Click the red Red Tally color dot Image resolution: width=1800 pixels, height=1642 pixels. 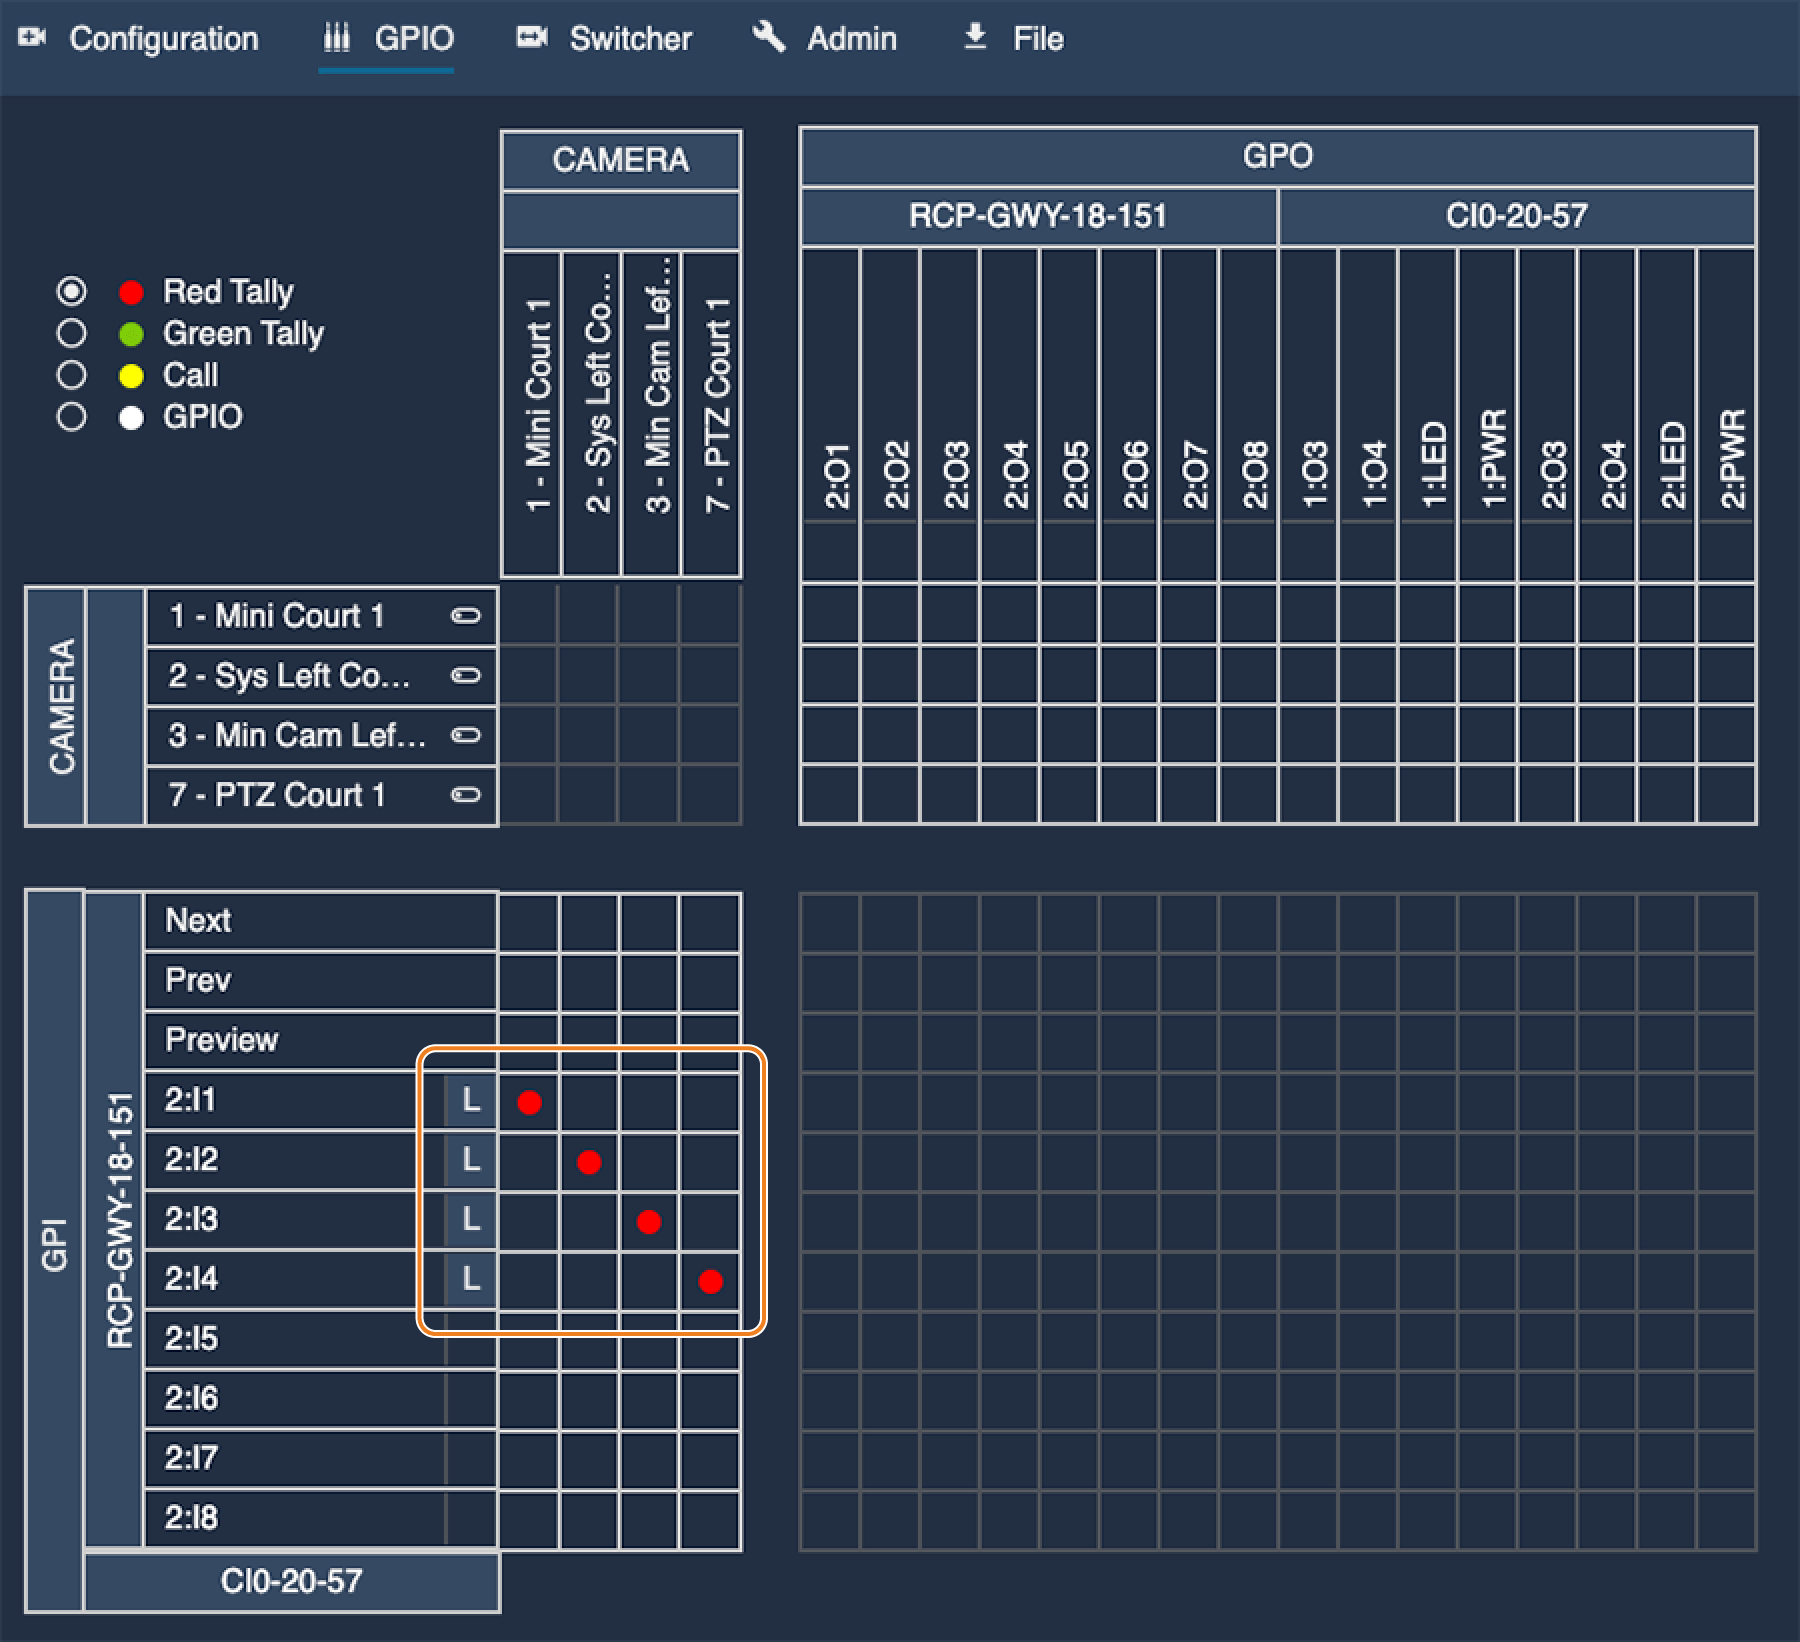[x=131, y=292]
